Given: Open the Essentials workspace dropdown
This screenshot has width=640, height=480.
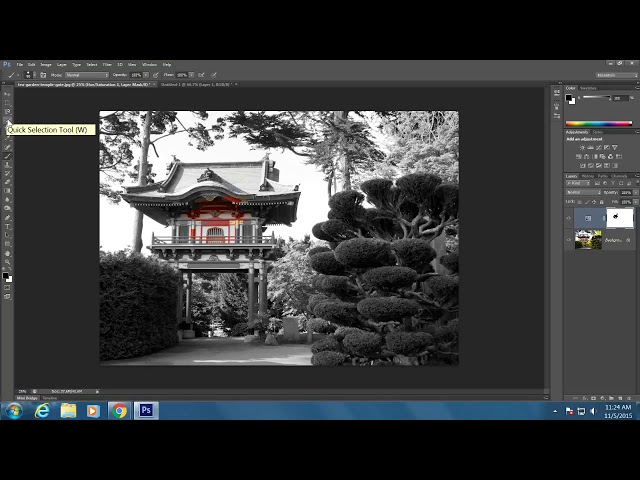Looking at the screenshot, I should [x=616, y=75].
